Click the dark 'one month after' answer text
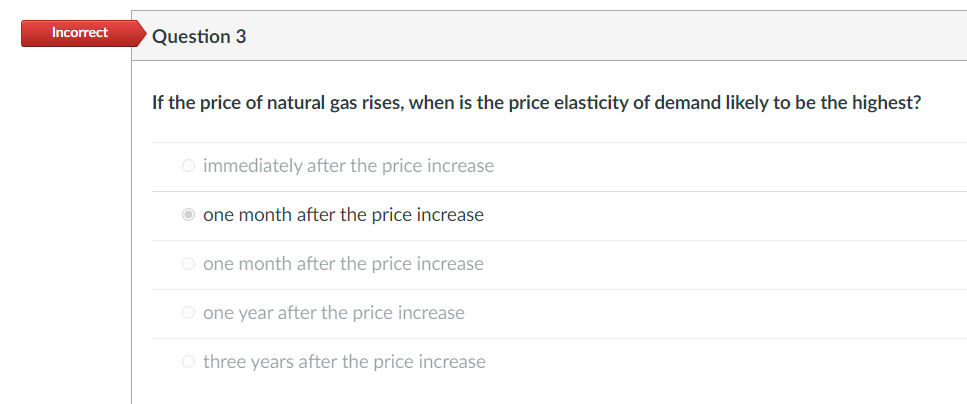 coord(344,215)
